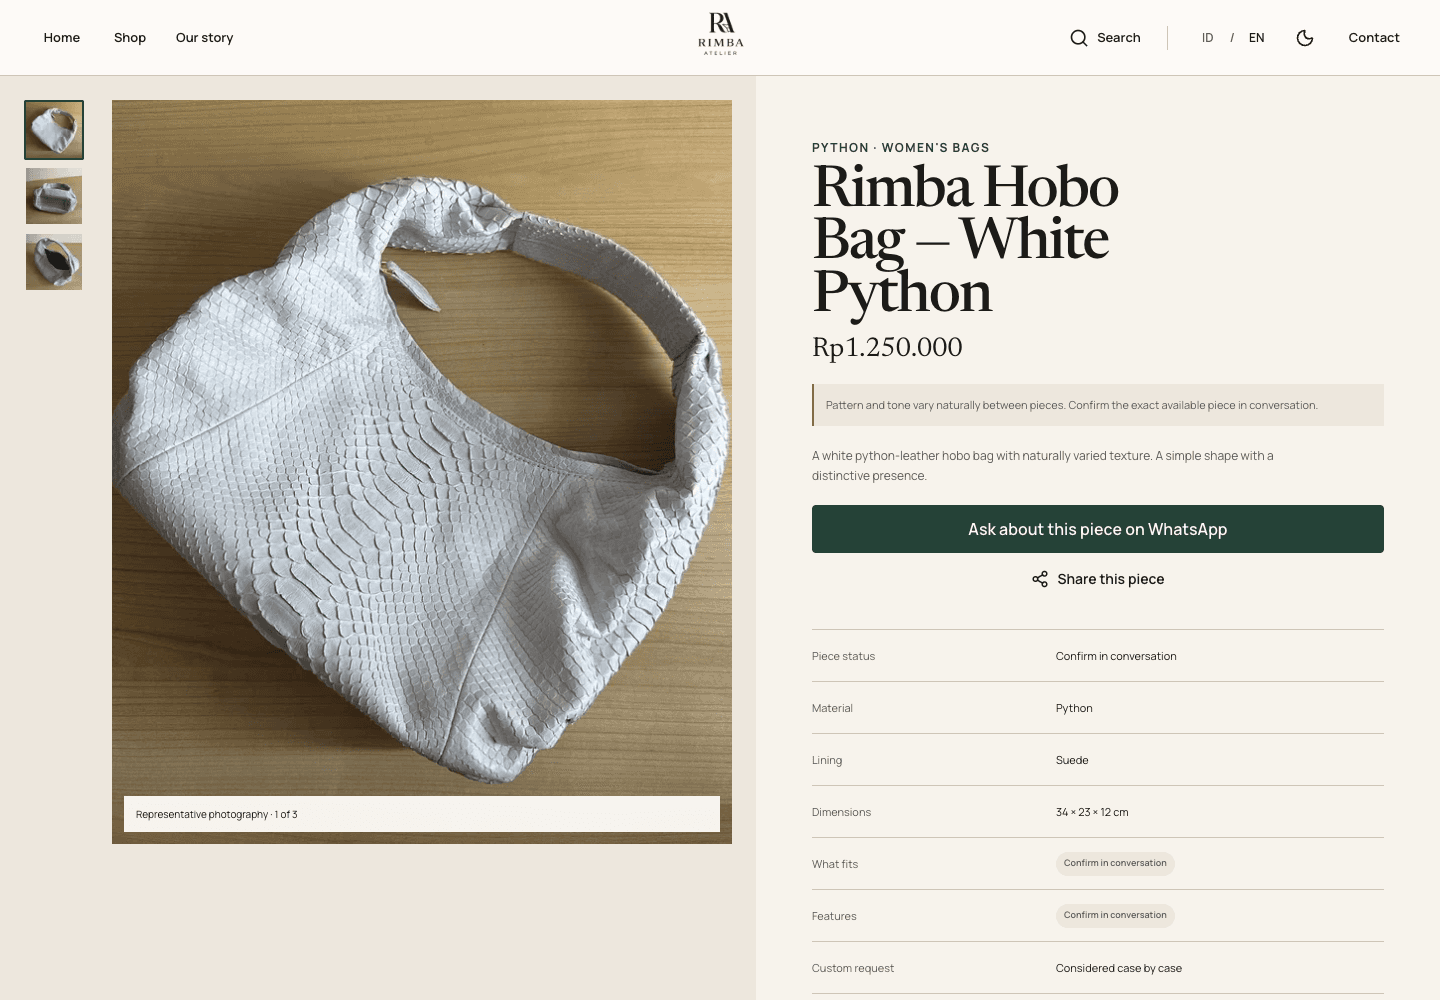The width and height of the screenshot is (1440, 1000).
Task: Open the Contact page
Action: pos(1374,38)
